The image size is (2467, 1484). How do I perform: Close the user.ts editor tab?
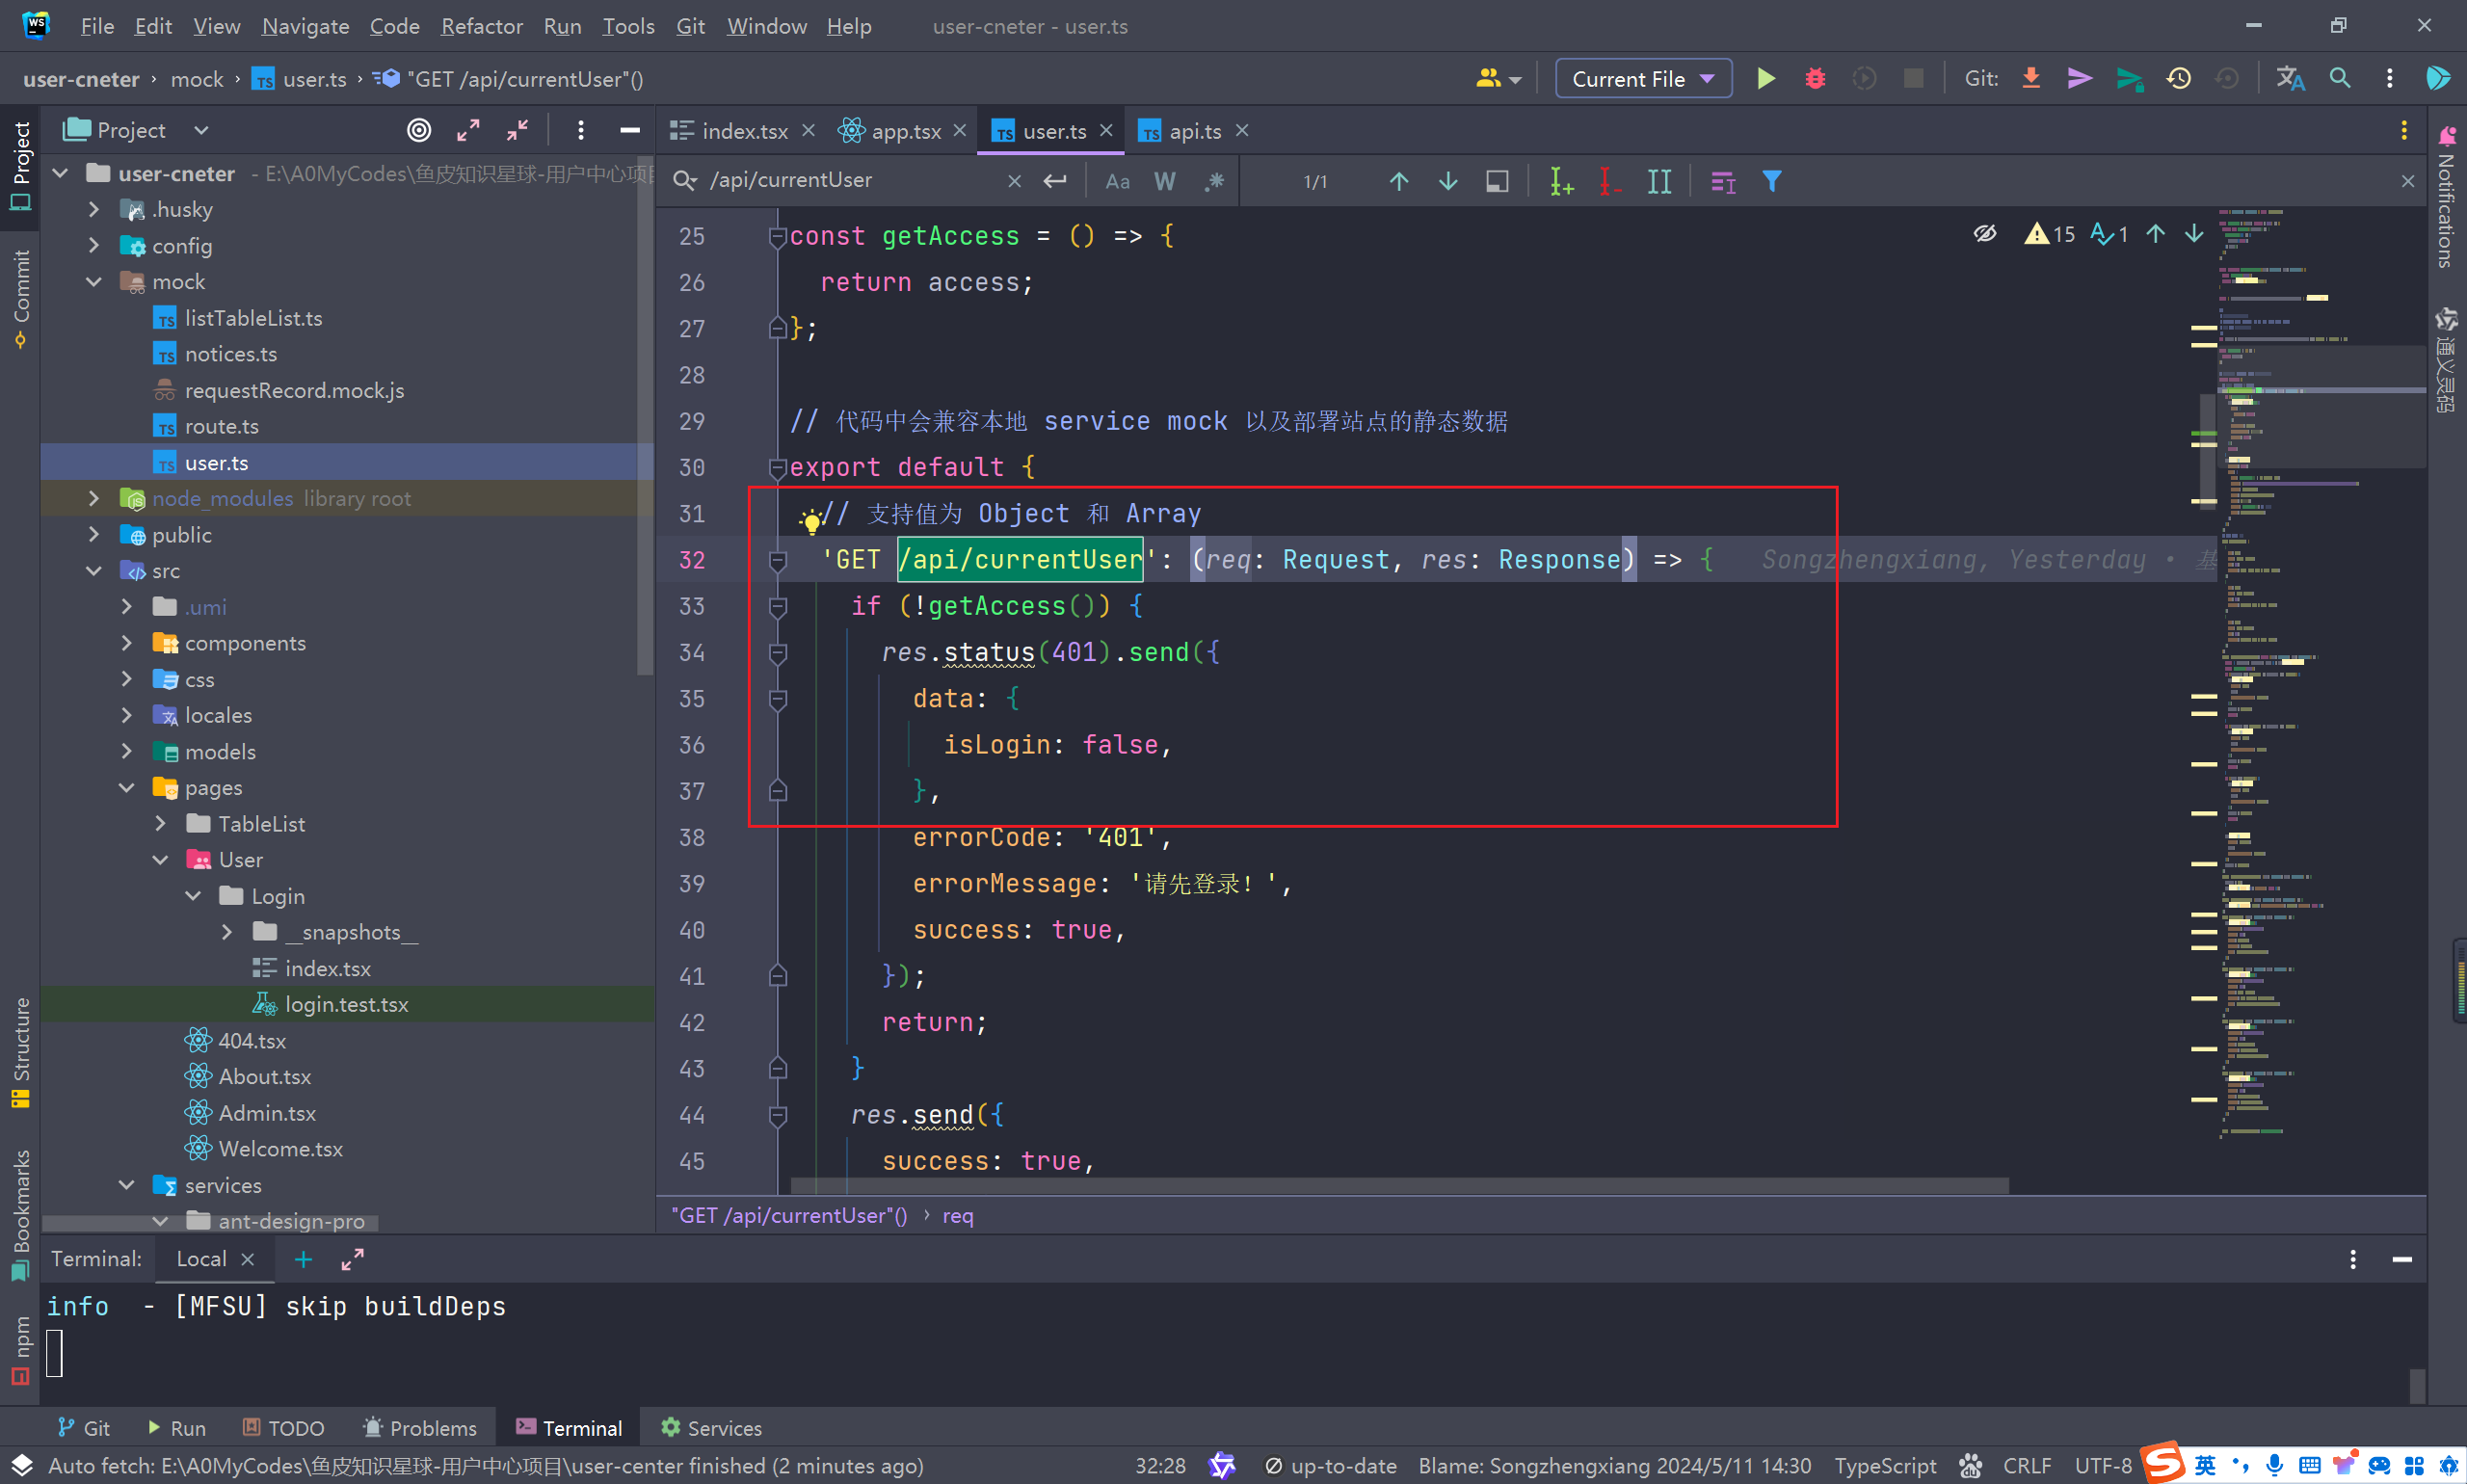(x=1106, y=130)
